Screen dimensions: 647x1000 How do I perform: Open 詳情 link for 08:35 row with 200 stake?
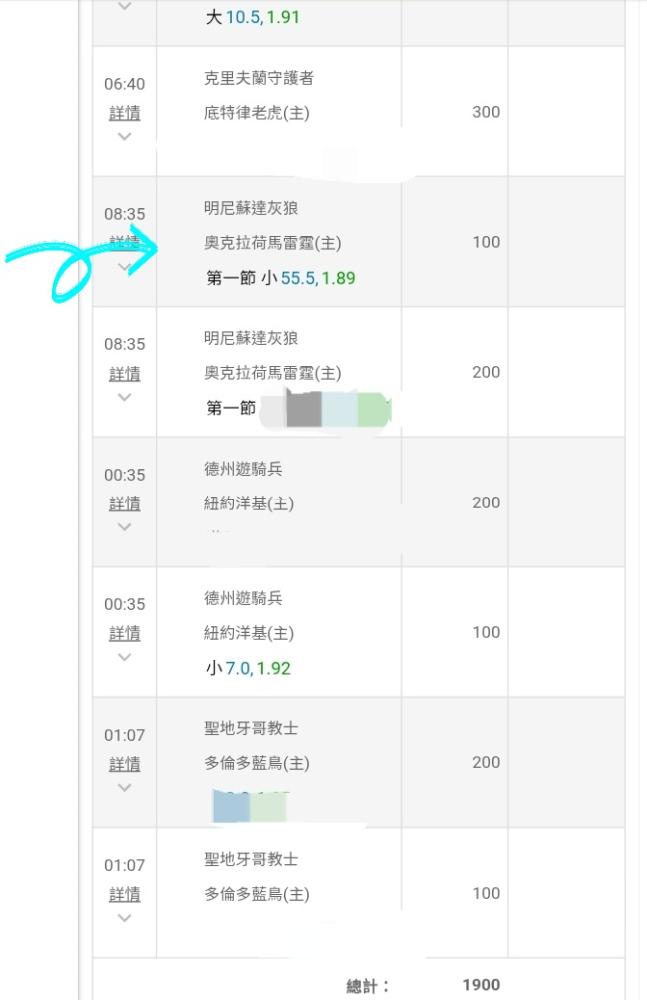point(124,373)
